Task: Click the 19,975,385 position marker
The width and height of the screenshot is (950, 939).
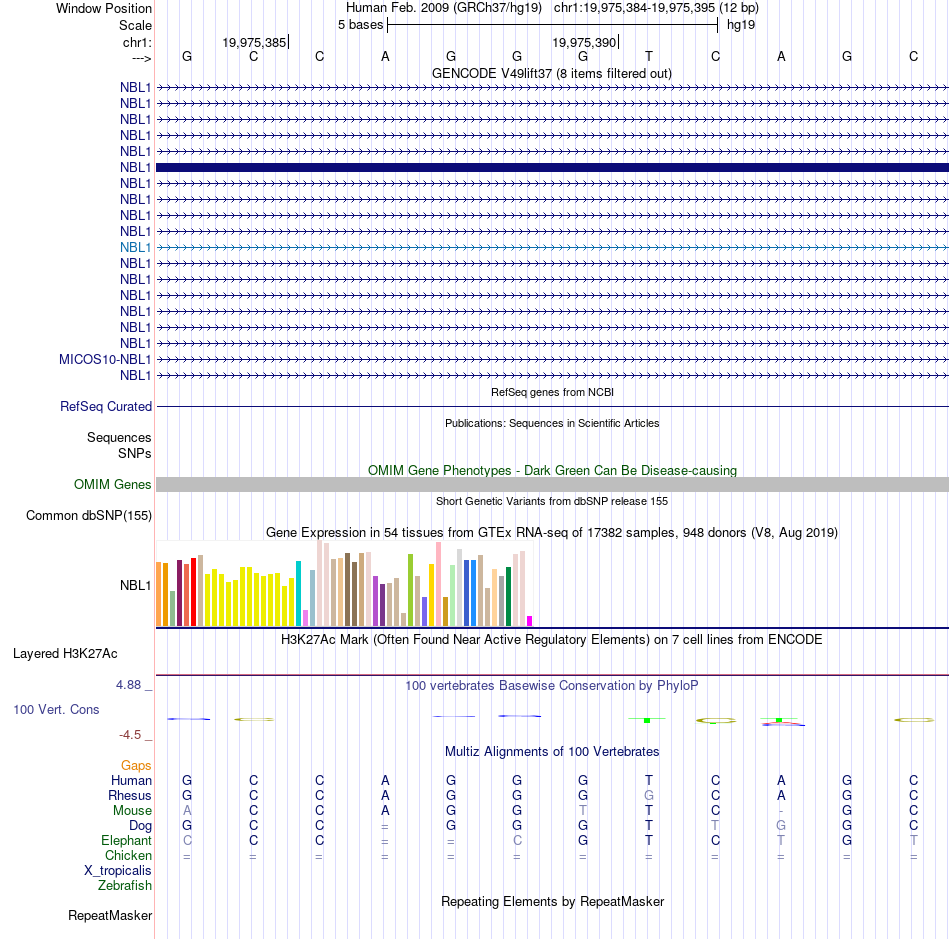Action: 254,42
